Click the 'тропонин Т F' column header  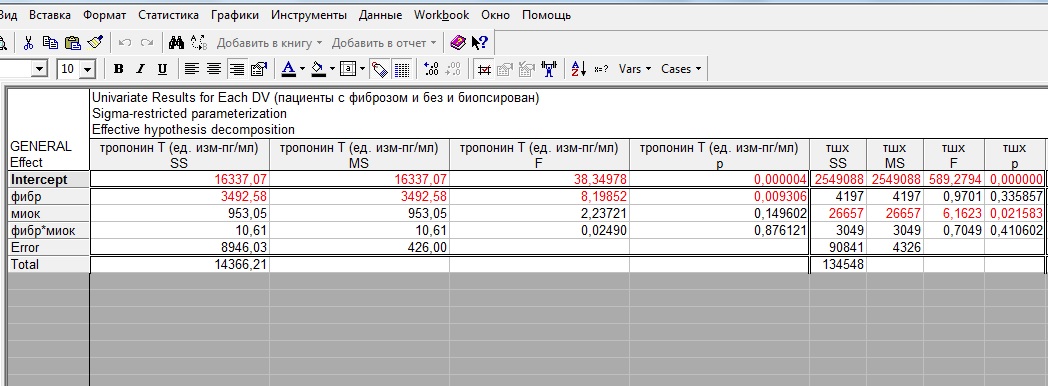539,155
